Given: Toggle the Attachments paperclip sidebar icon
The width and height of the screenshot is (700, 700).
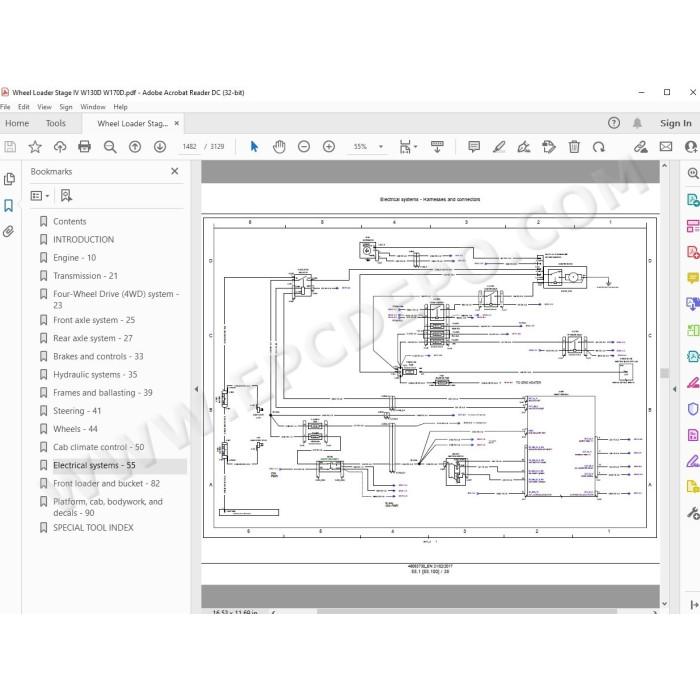Looking at the screenshot, I should click(x=8, y=231).
